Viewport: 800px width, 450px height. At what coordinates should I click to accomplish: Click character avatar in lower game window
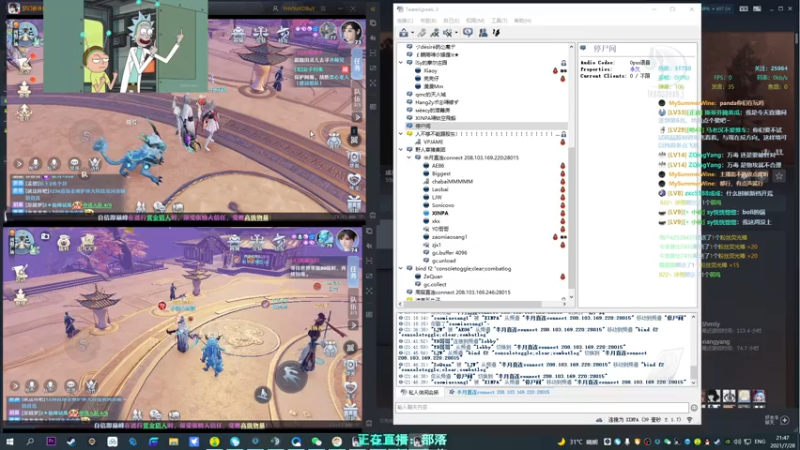(x=347, y=239)
